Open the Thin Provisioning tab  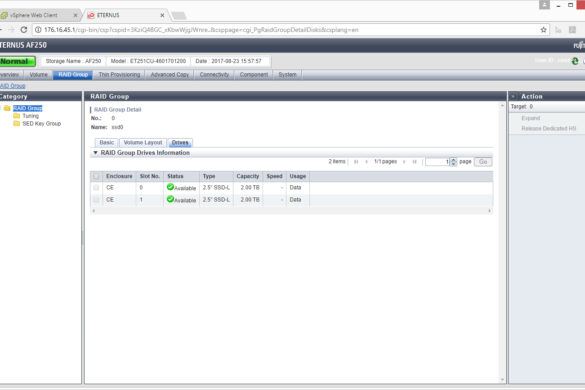pos(119,75)
